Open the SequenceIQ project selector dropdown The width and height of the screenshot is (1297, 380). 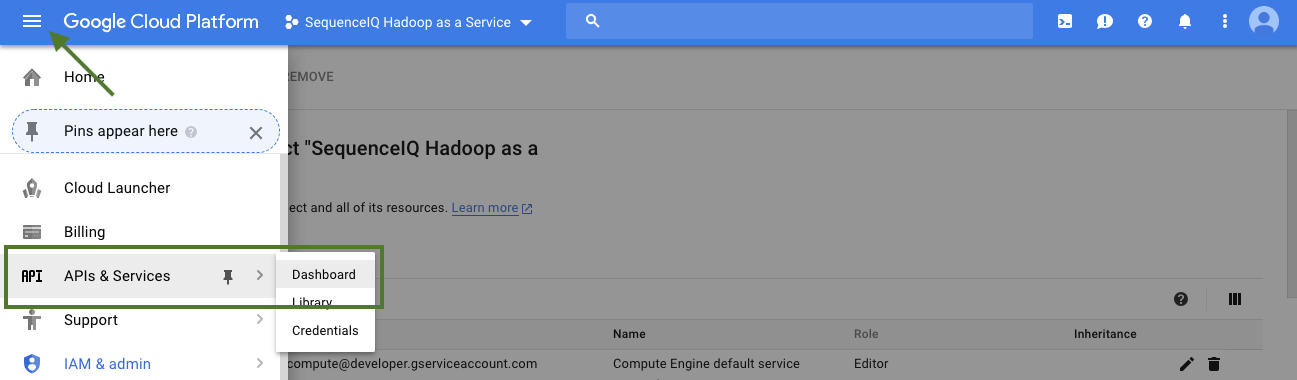click(x=409, y=22)
